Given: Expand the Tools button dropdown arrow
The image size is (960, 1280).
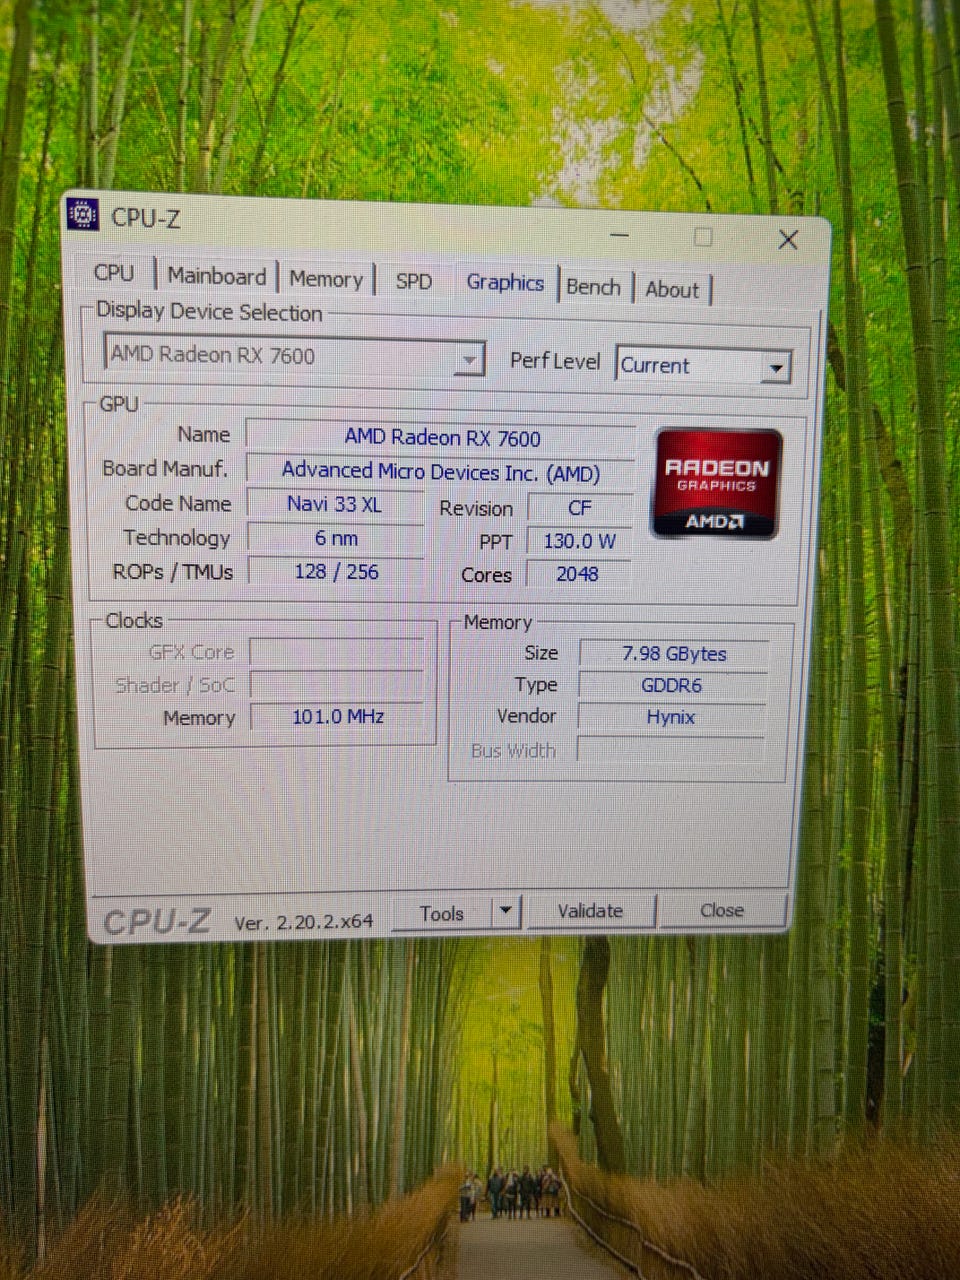Looking at the screenshot, I should coord(506,911).
